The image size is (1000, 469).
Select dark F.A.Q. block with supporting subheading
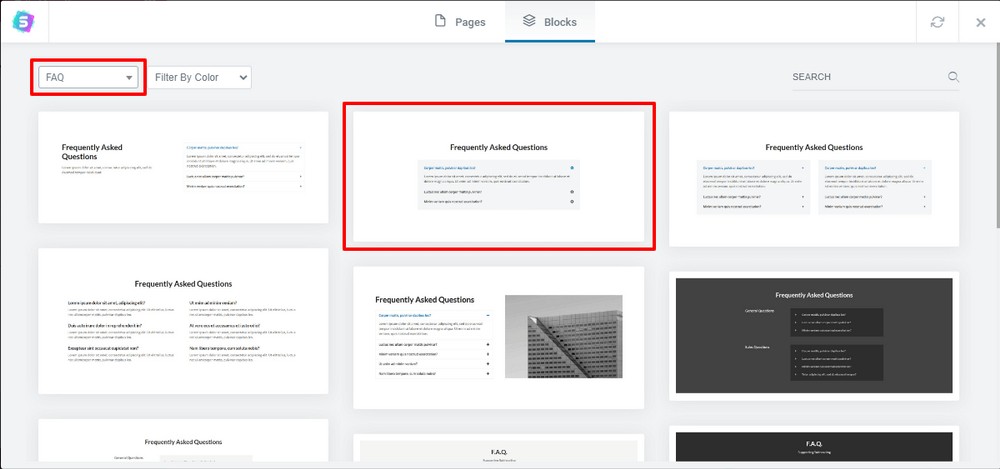[814, 443]
